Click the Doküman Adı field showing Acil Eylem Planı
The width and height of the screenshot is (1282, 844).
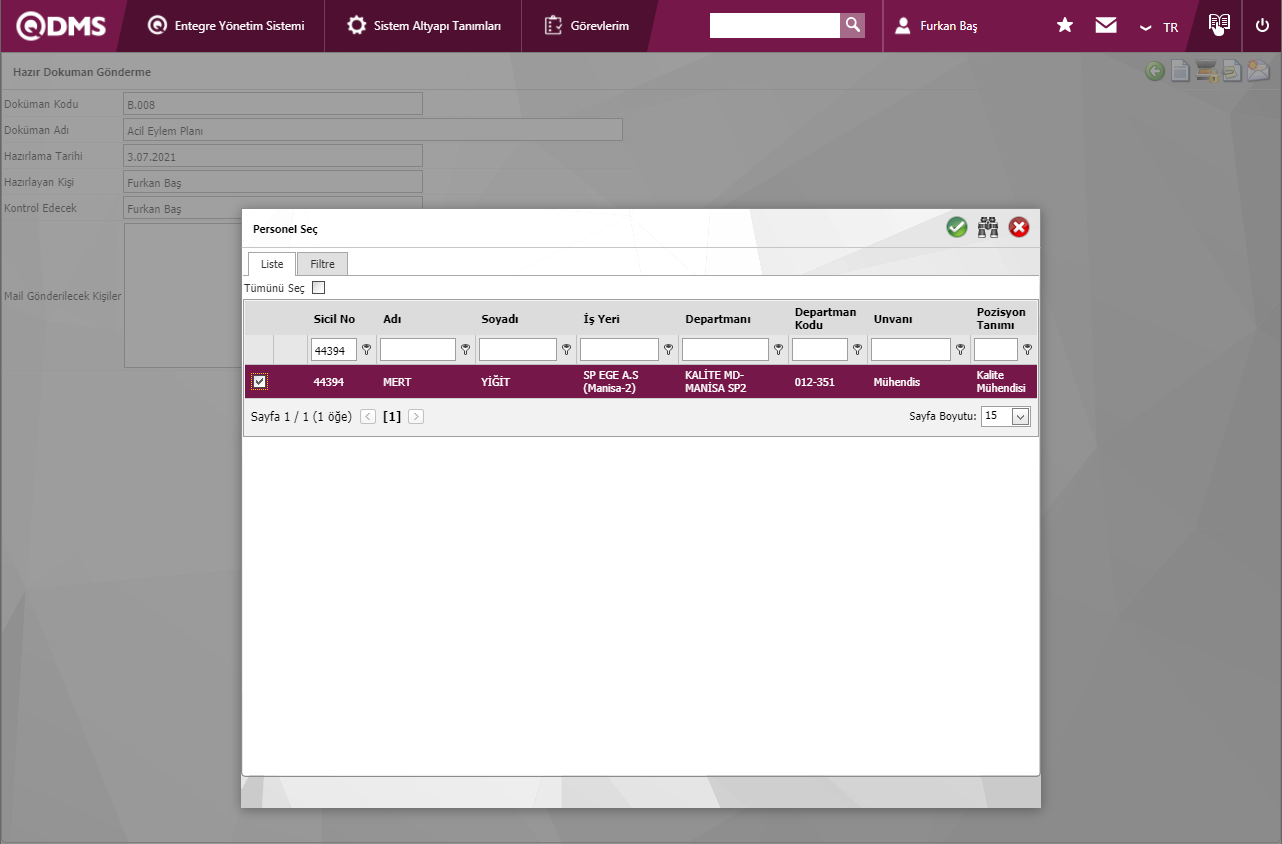point(373,130)
